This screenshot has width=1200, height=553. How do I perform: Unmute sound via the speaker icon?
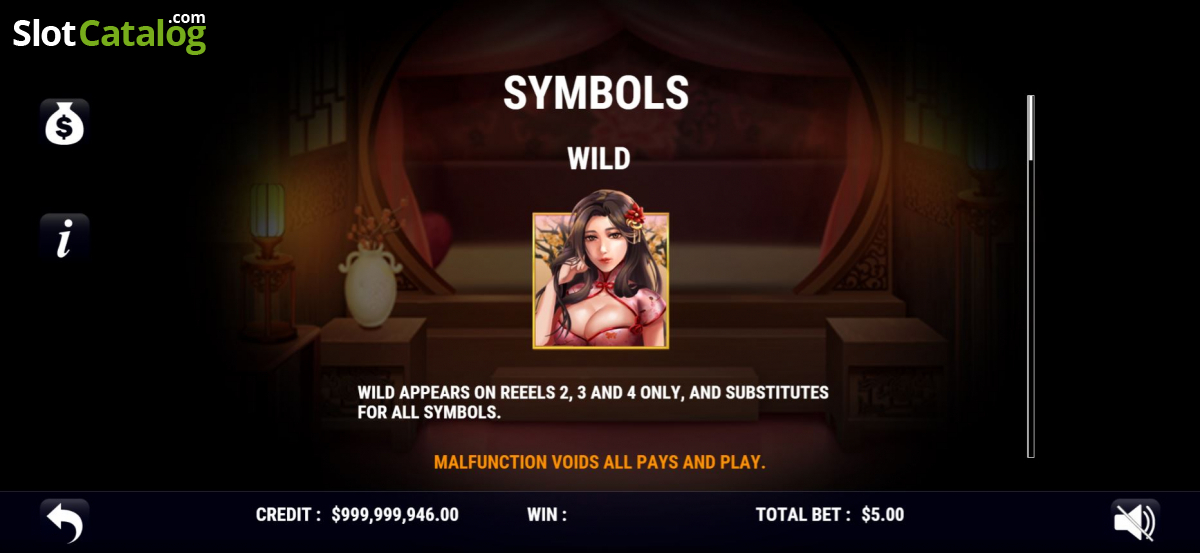click(1135, 521)
